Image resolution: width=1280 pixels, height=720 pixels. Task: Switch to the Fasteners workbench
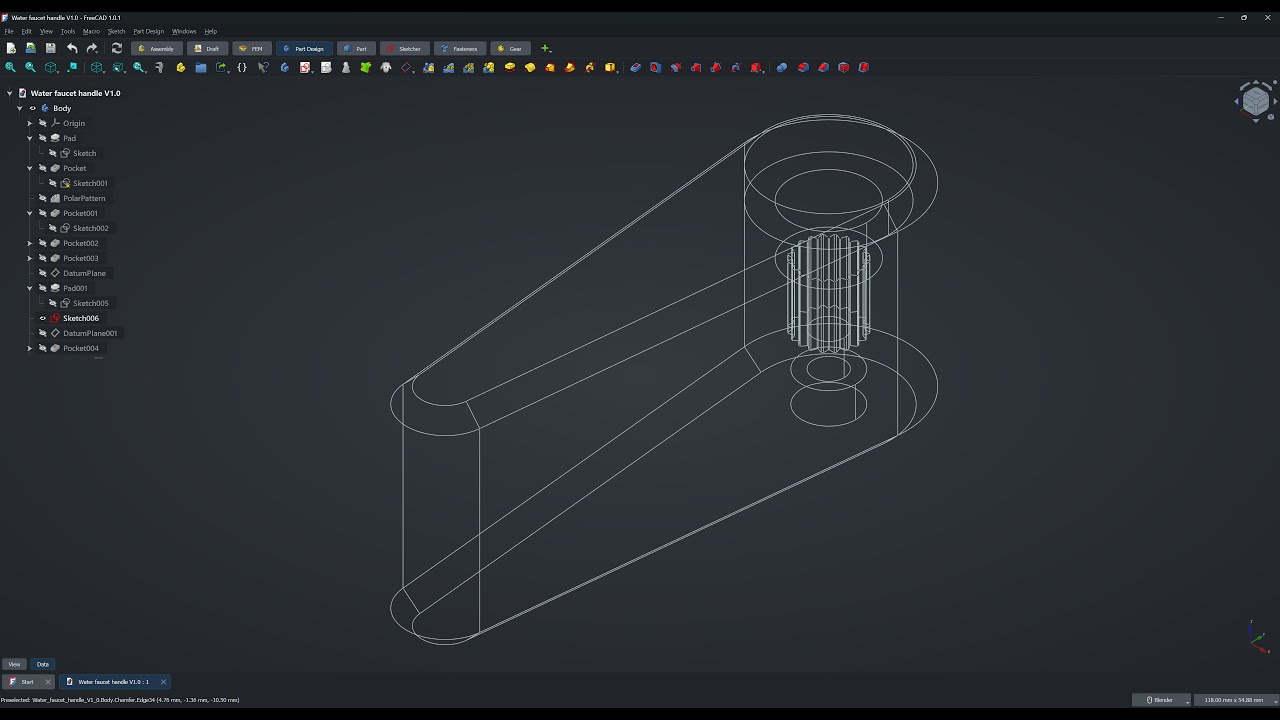click(460, 48)
